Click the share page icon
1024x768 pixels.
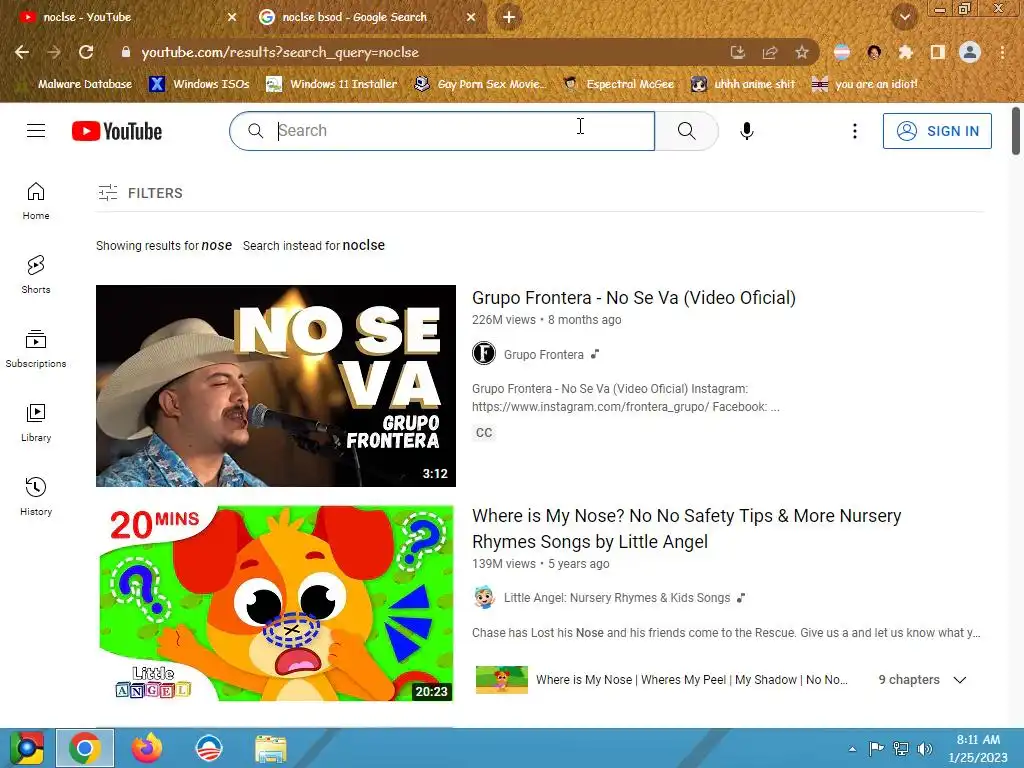(770, 52)
